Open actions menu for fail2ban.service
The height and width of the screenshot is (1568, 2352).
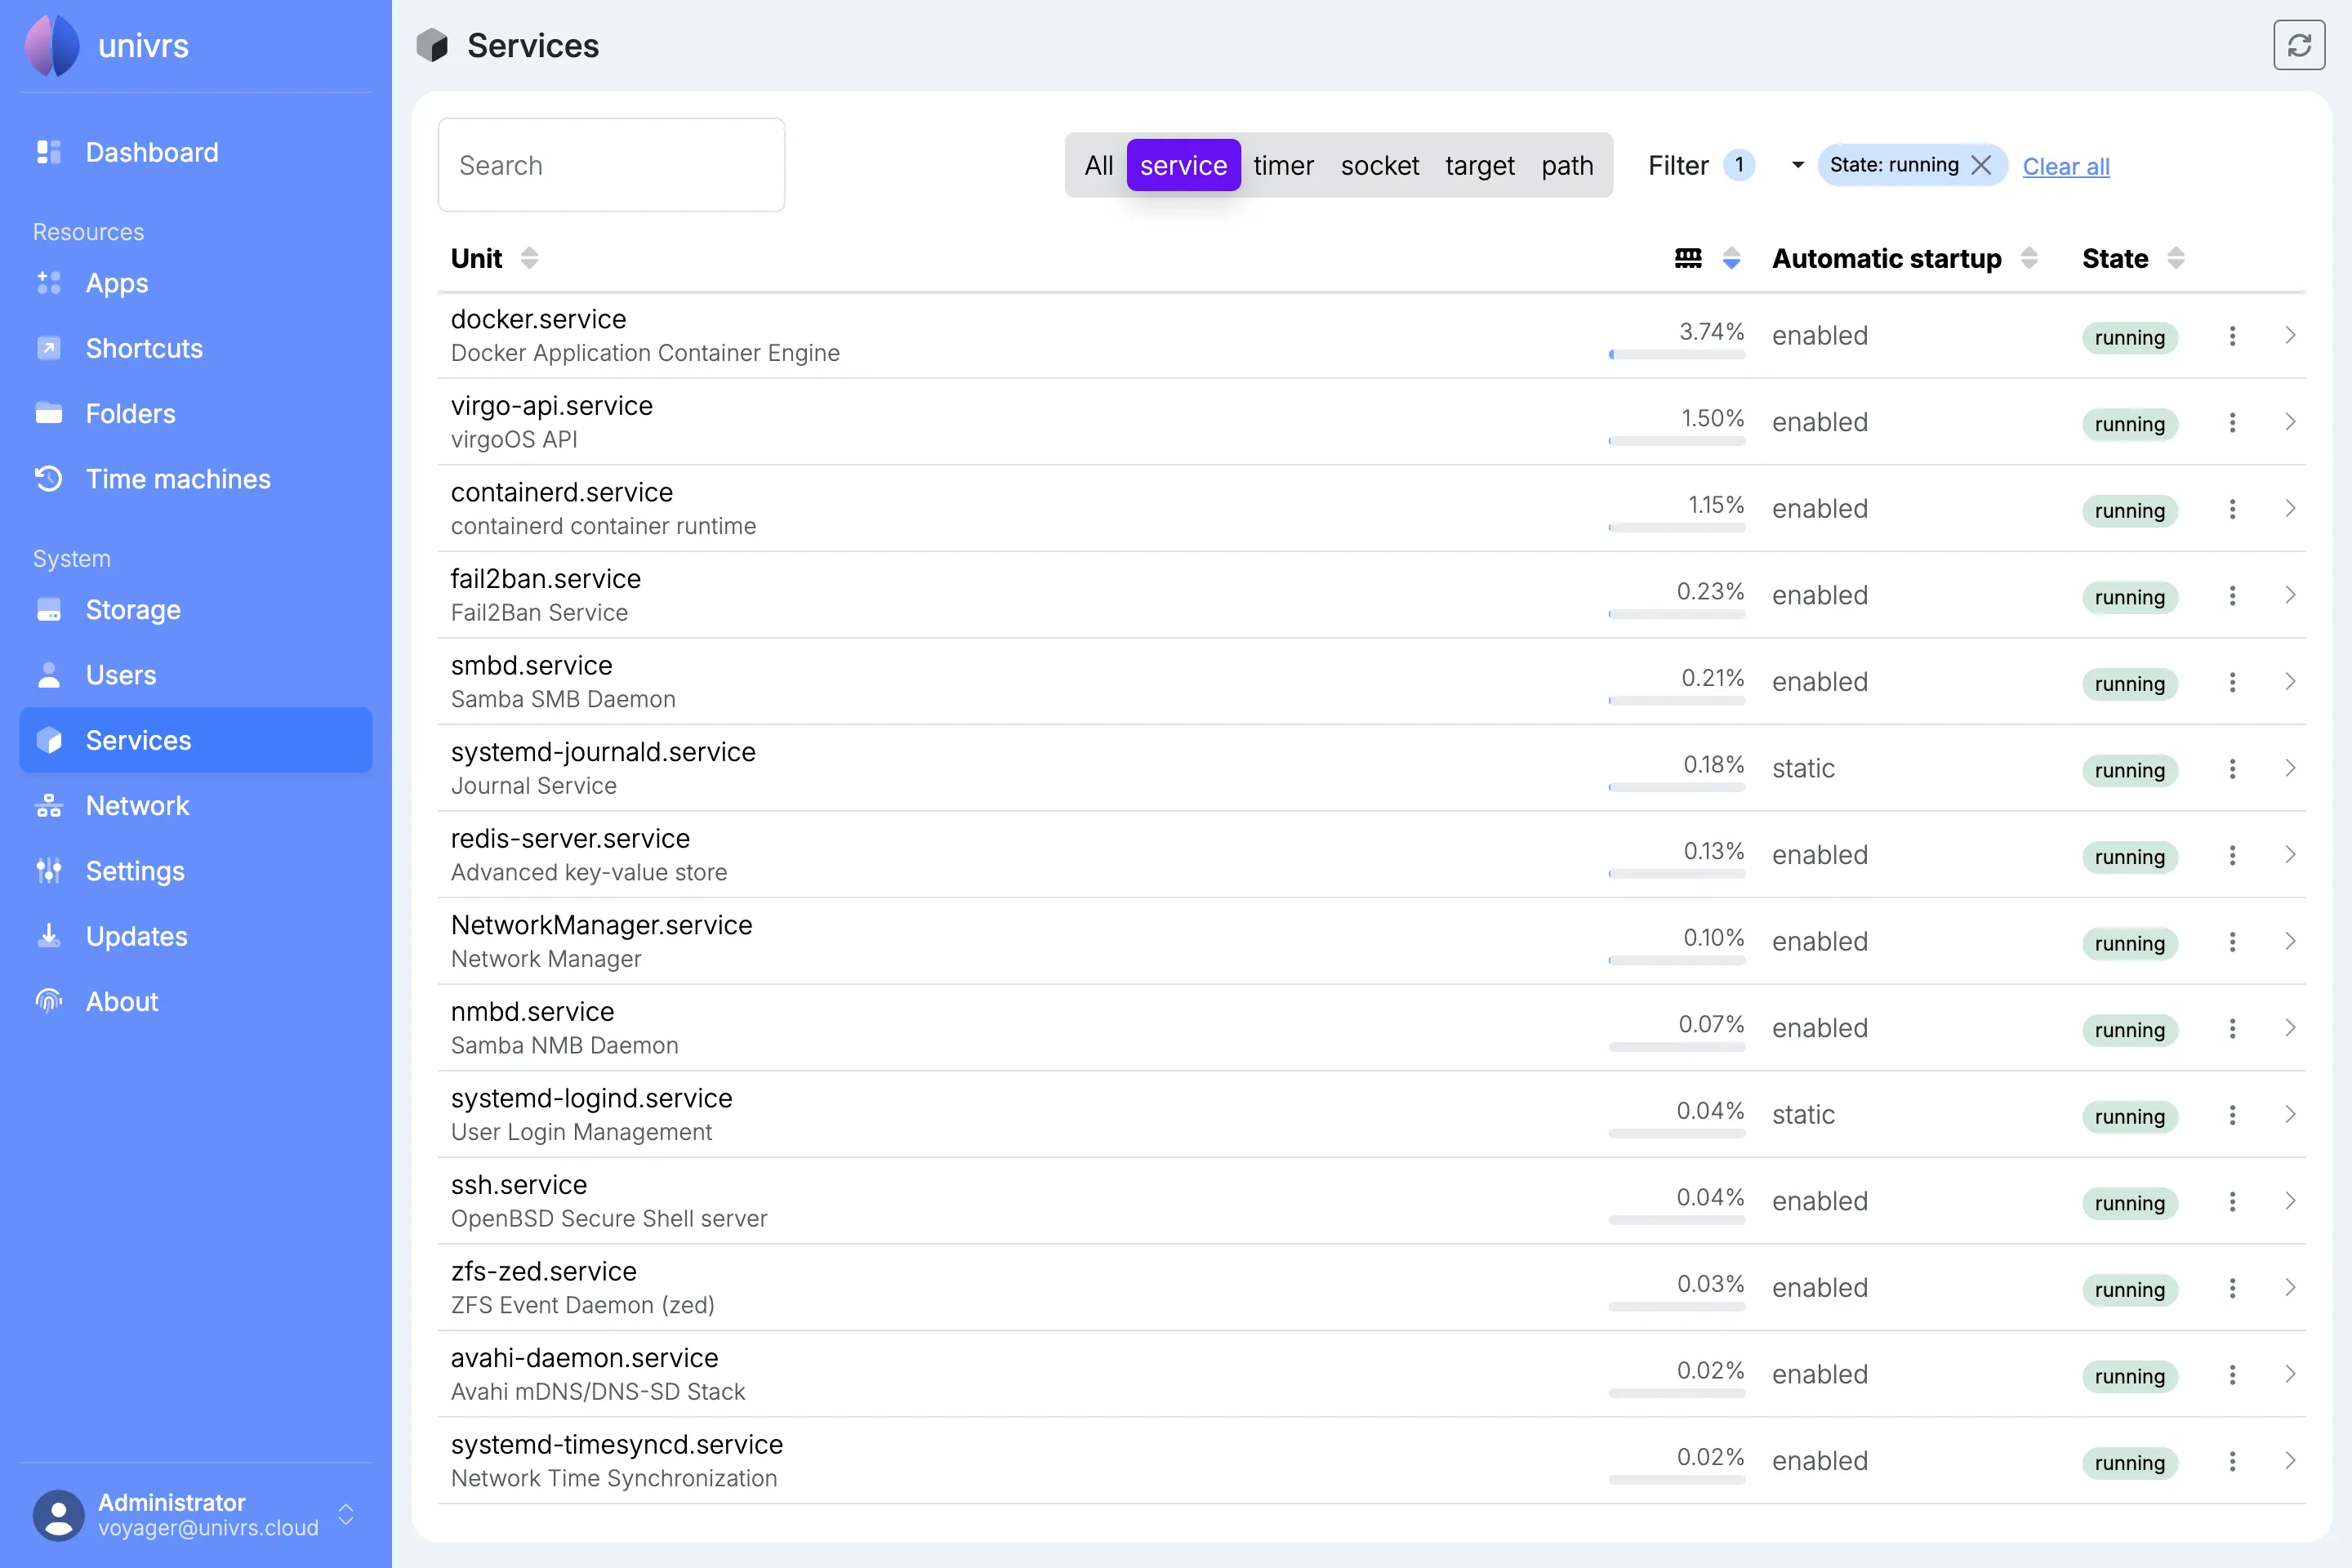[x=2232, y=595]
